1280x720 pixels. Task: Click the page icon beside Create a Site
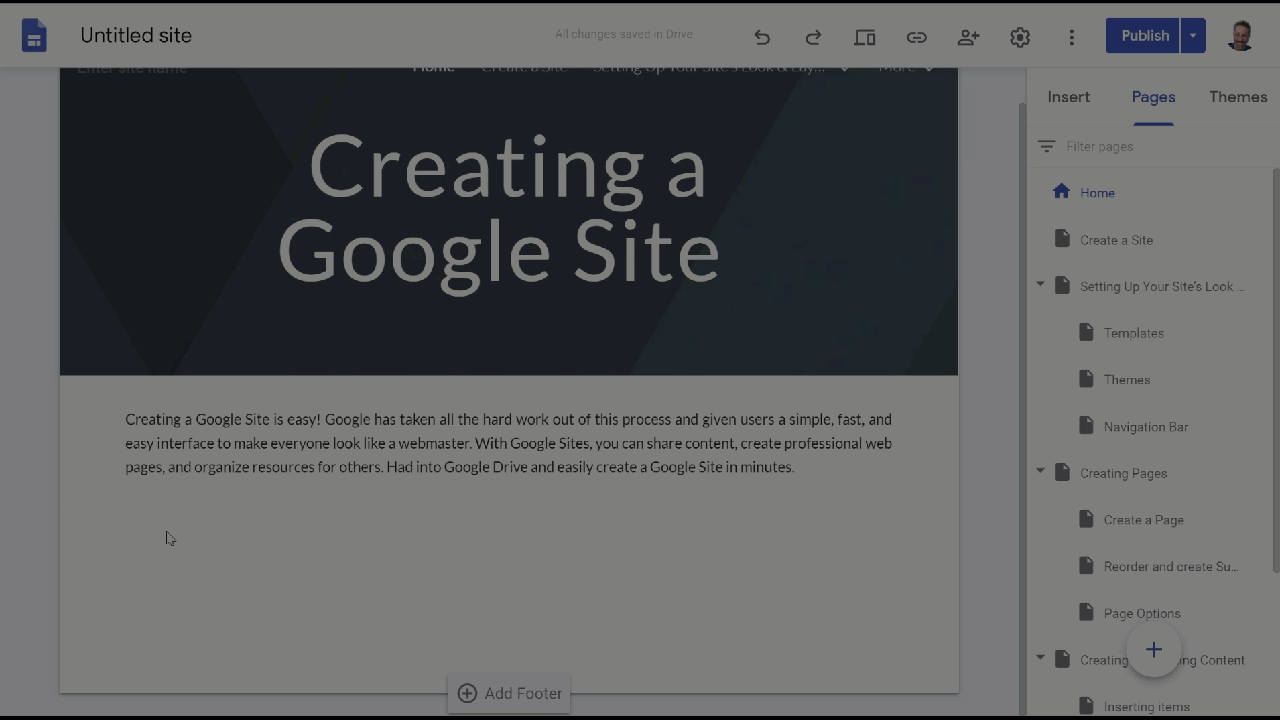(x=1062, y=239)
